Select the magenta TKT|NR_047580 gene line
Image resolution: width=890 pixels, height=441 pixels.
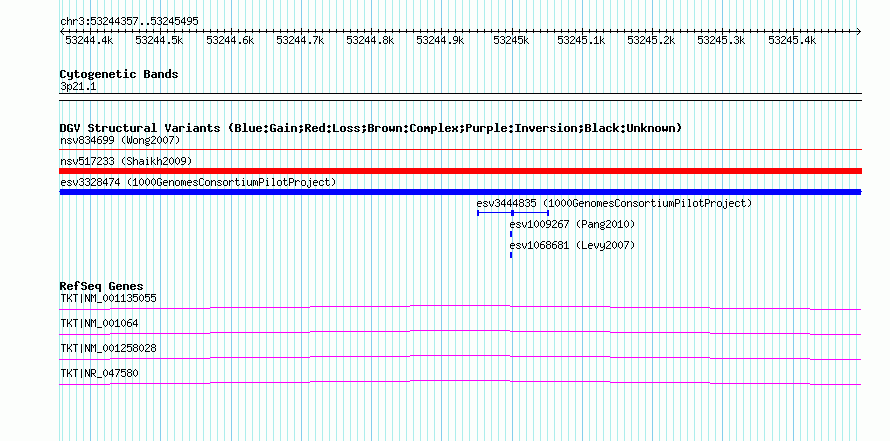click(460, 383)
